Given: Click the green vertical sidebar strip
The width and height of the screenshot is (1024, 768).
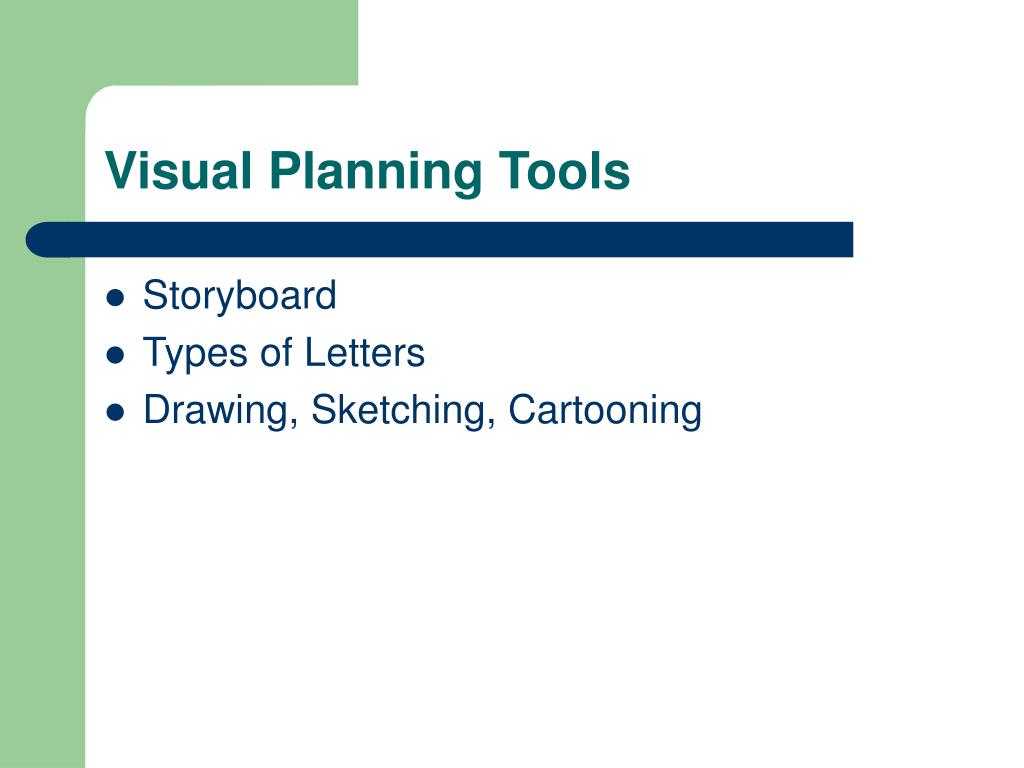Looking at the screenshot, I should [42, 509].
